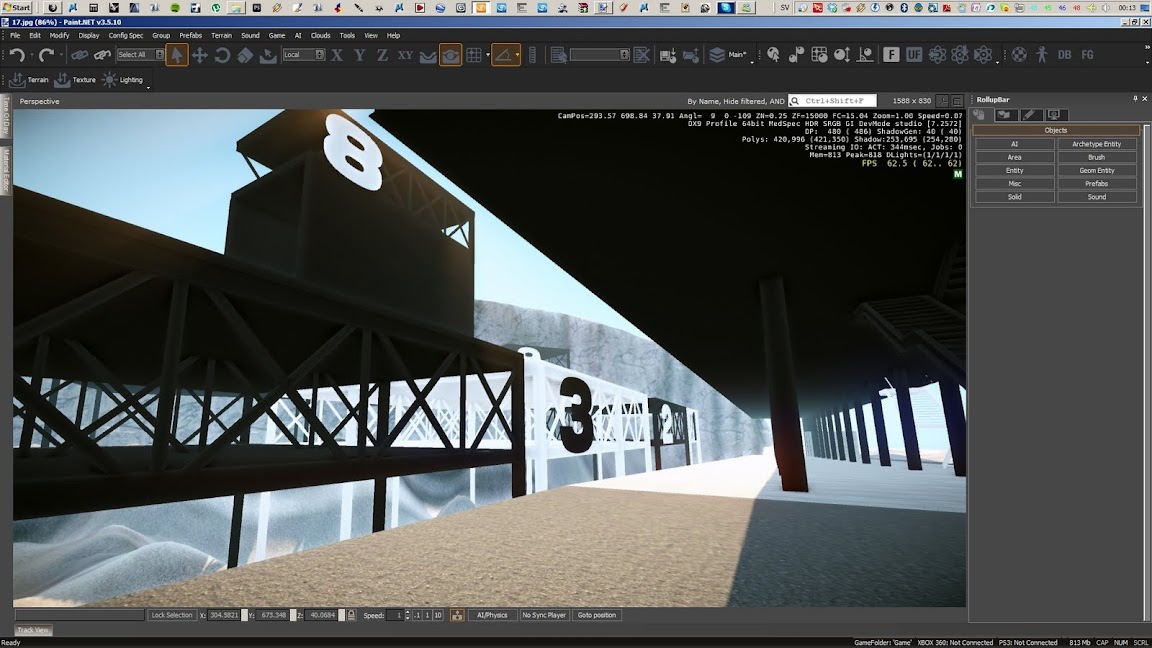Screen dimensions: 1152x648
Task: Activate the Select Terrain tool
Action: coord(267,55)
